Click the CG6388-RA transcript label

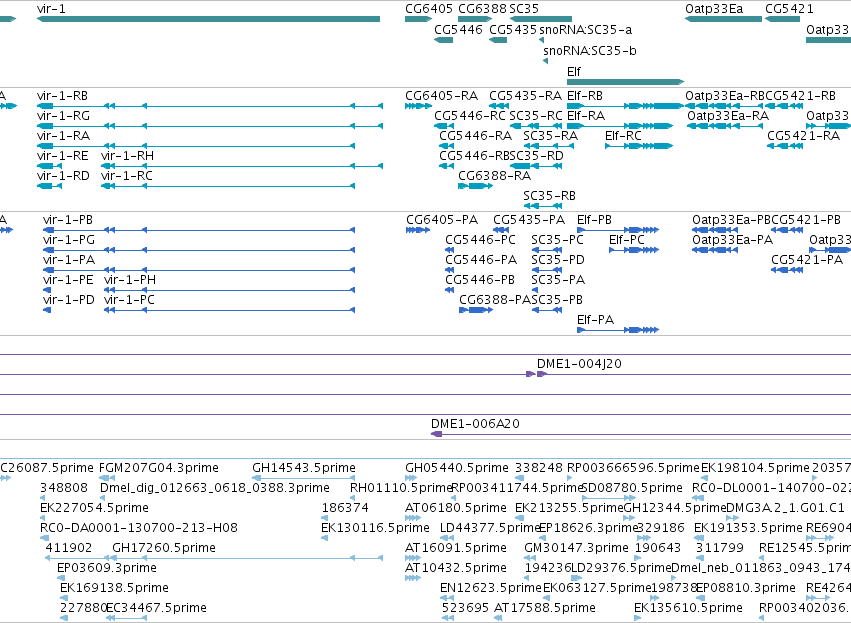(x=494, y=176)
